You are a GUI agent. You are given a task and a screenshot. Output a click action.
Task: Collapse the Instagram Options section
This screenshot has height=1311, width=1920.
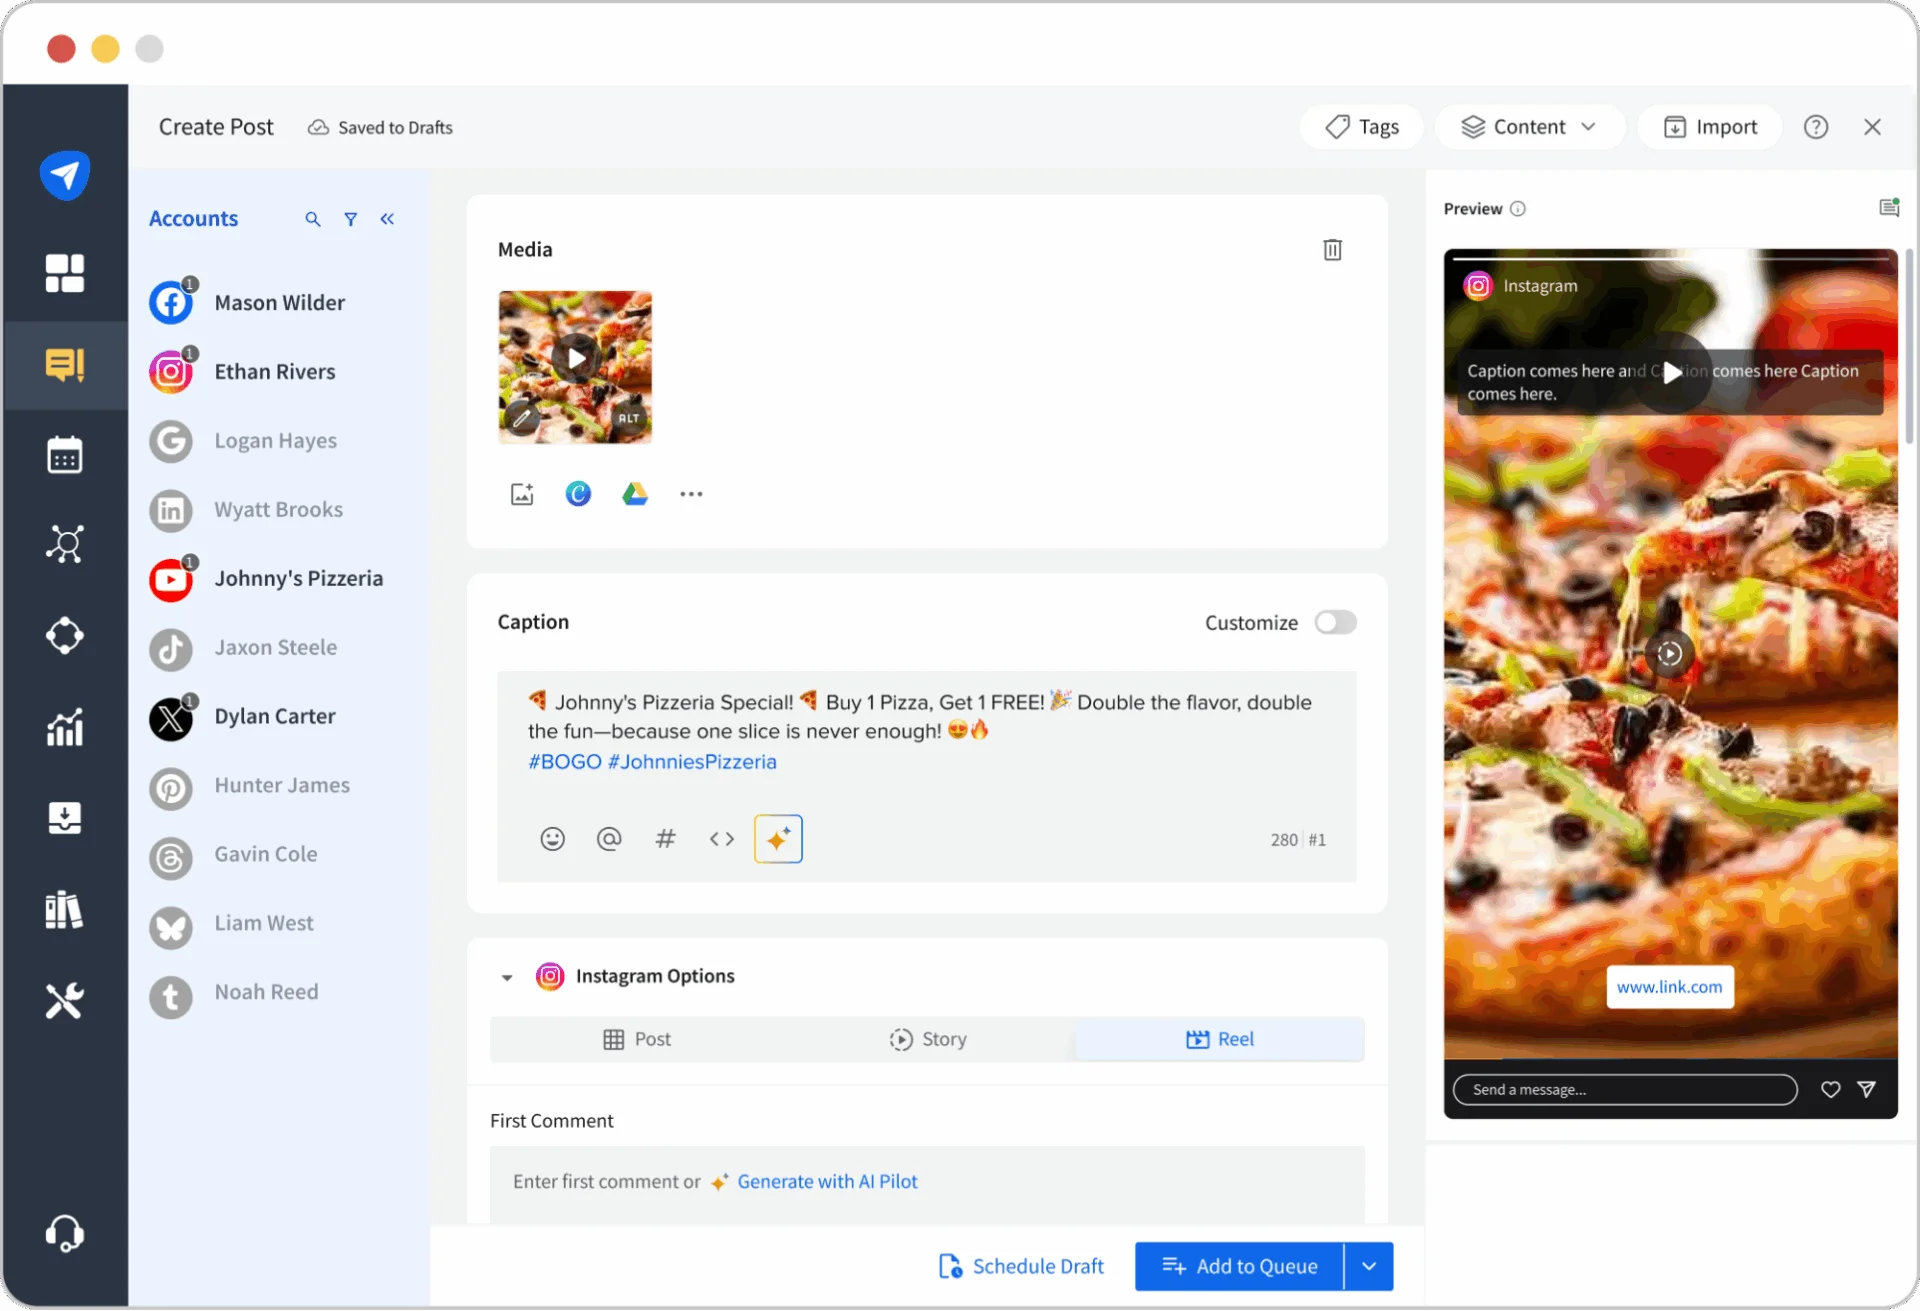507,977
